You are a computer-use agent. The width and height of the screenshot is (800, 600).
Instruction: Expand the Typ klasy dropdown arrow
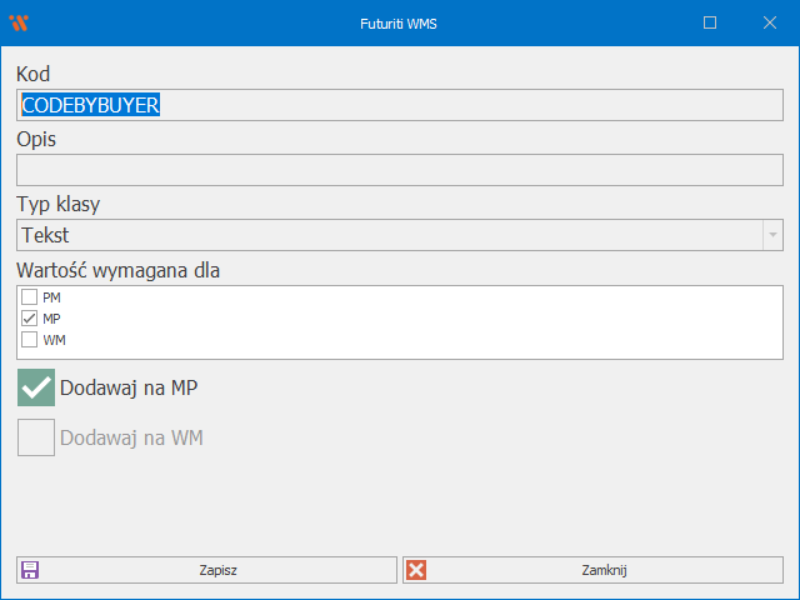[772, 235]
